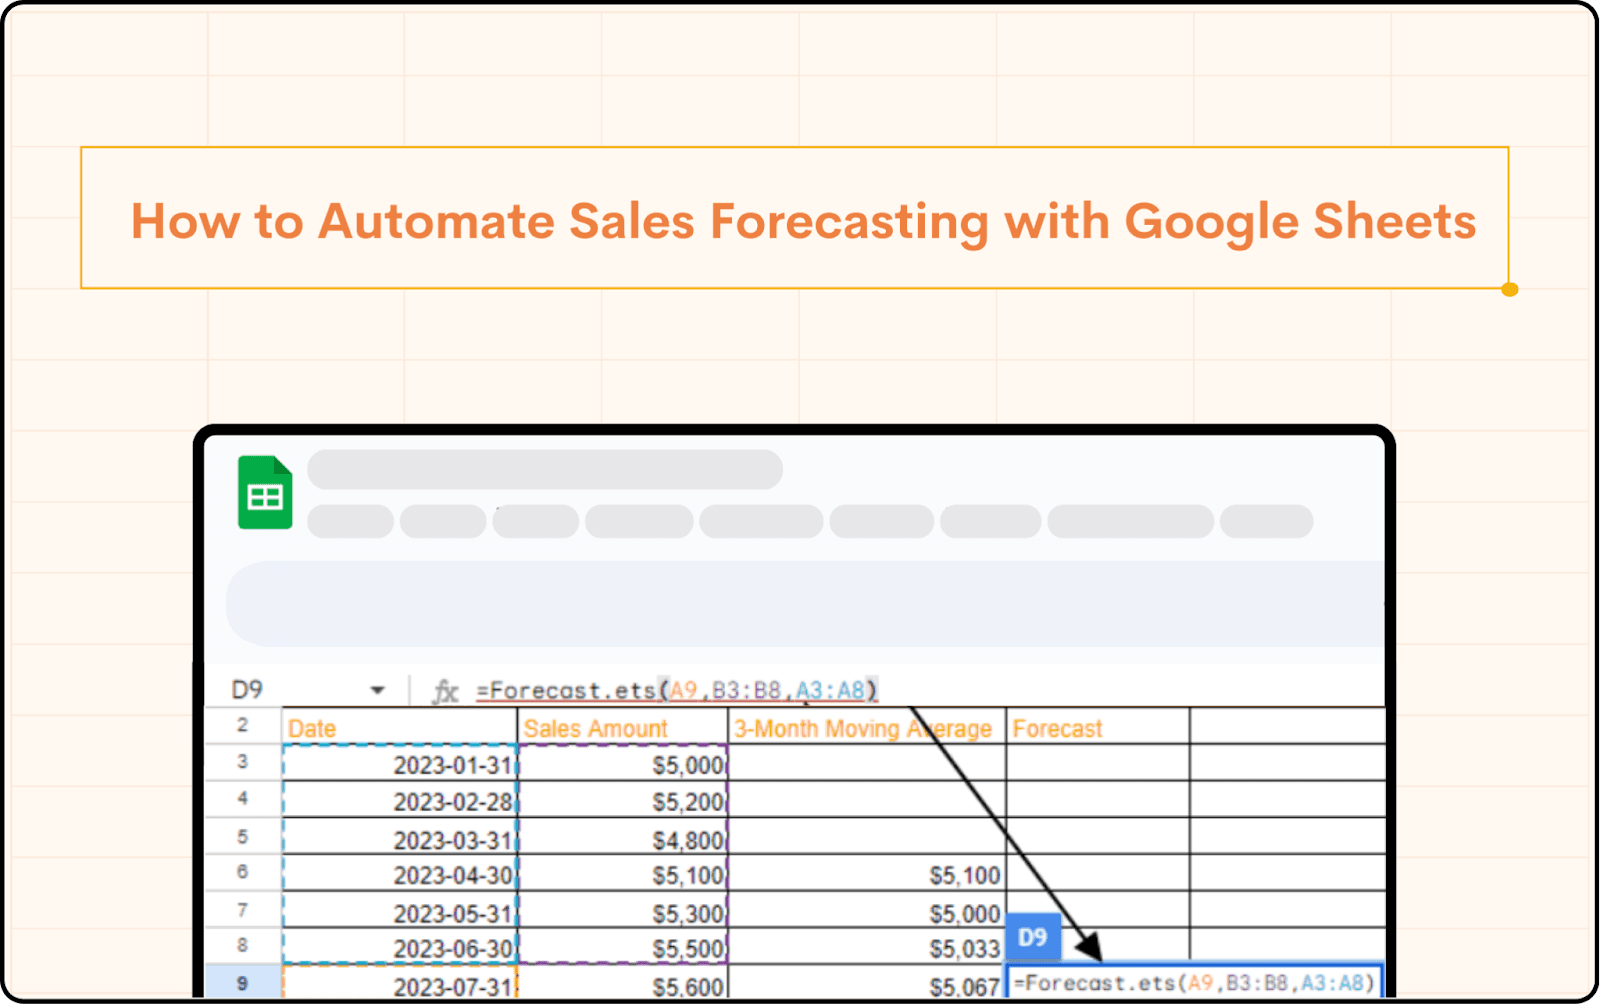Select sales cell $5,500
Image resolution: width=1600 pixels, height=1004 pixels.
[623, 947]
